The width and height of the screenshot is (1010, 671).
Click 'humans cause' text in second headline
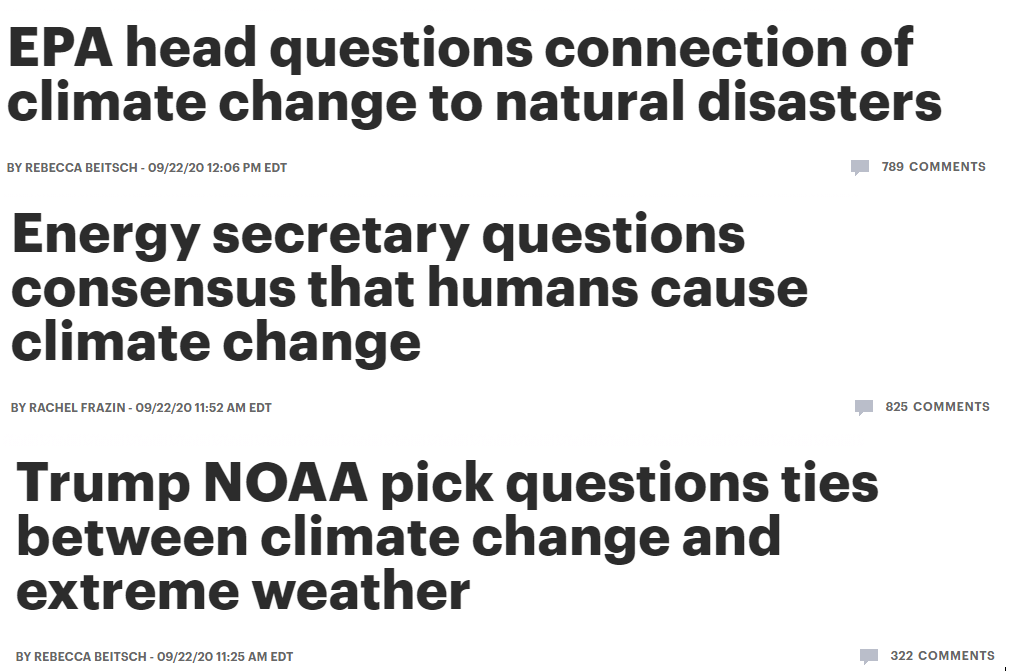[x=617, y=287]
